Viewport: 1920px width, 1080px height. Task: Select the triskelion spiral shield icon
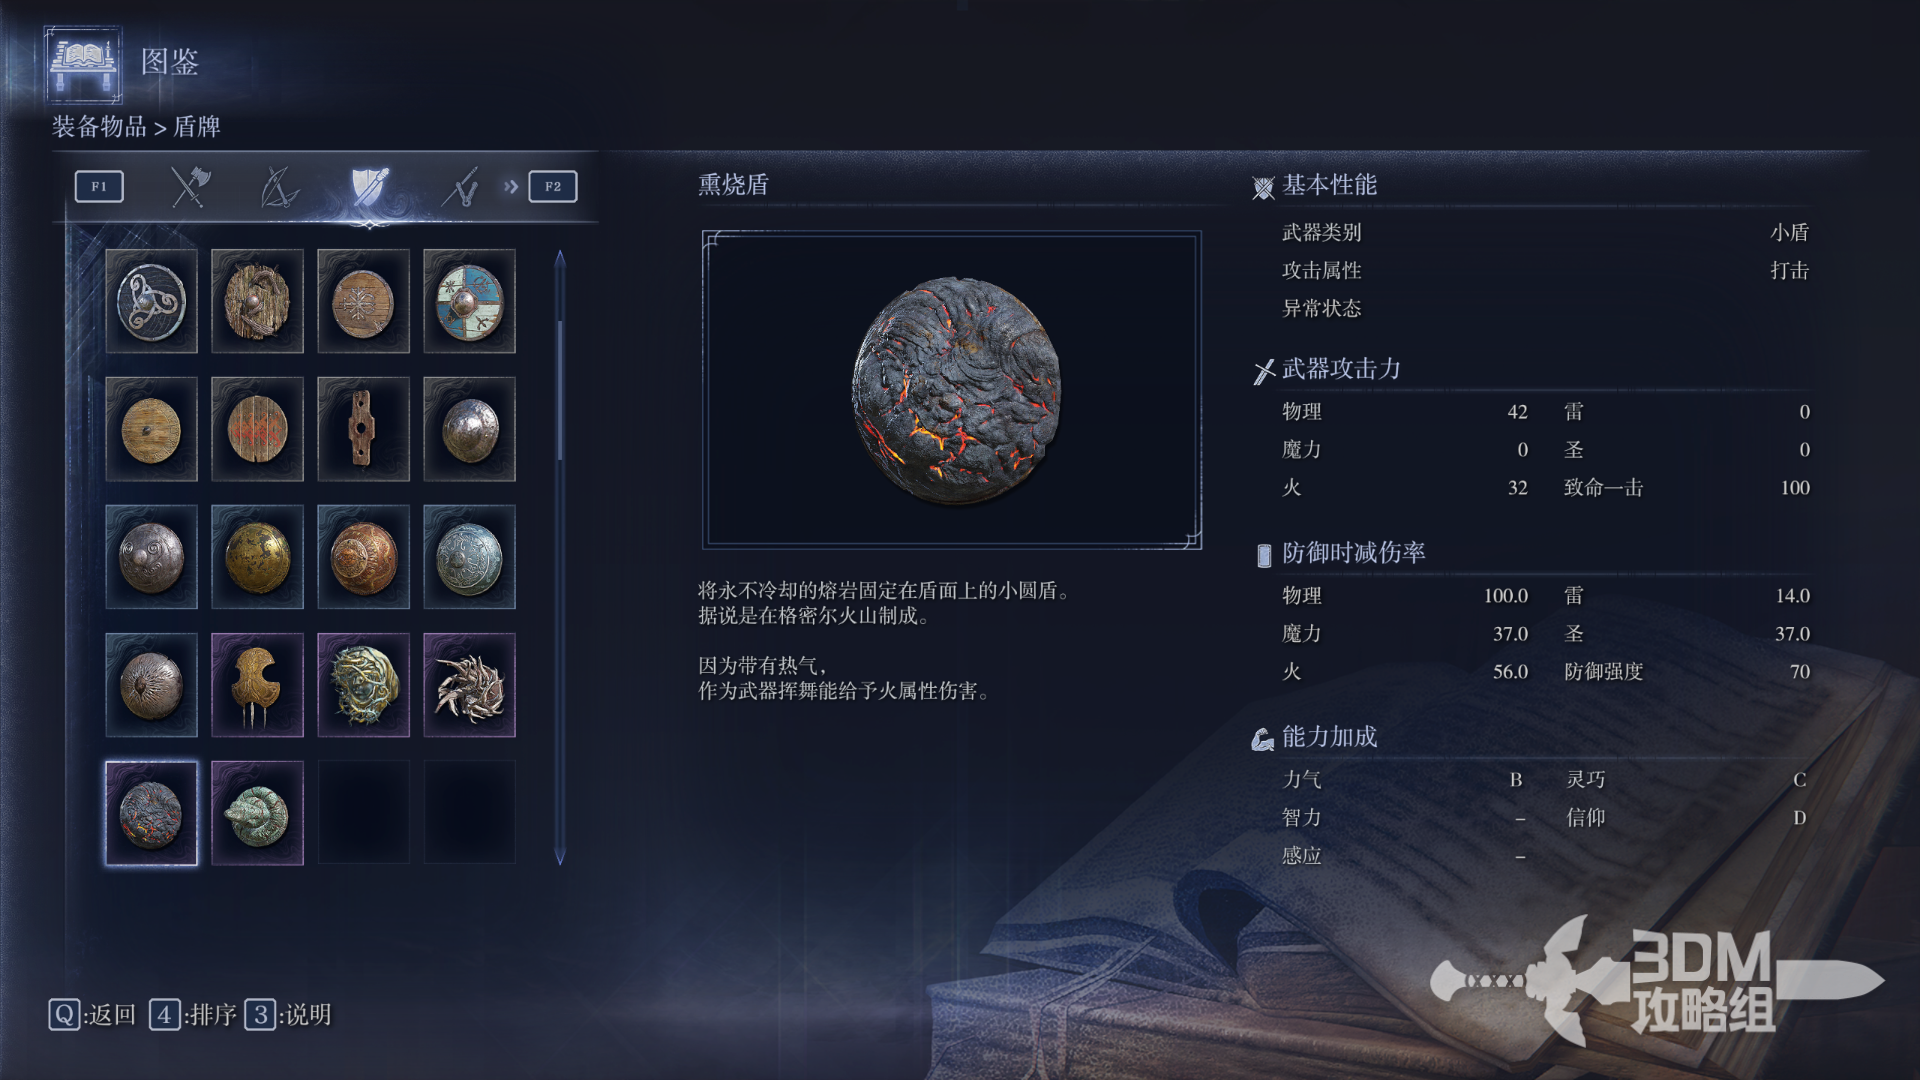(x=151, y=301)
